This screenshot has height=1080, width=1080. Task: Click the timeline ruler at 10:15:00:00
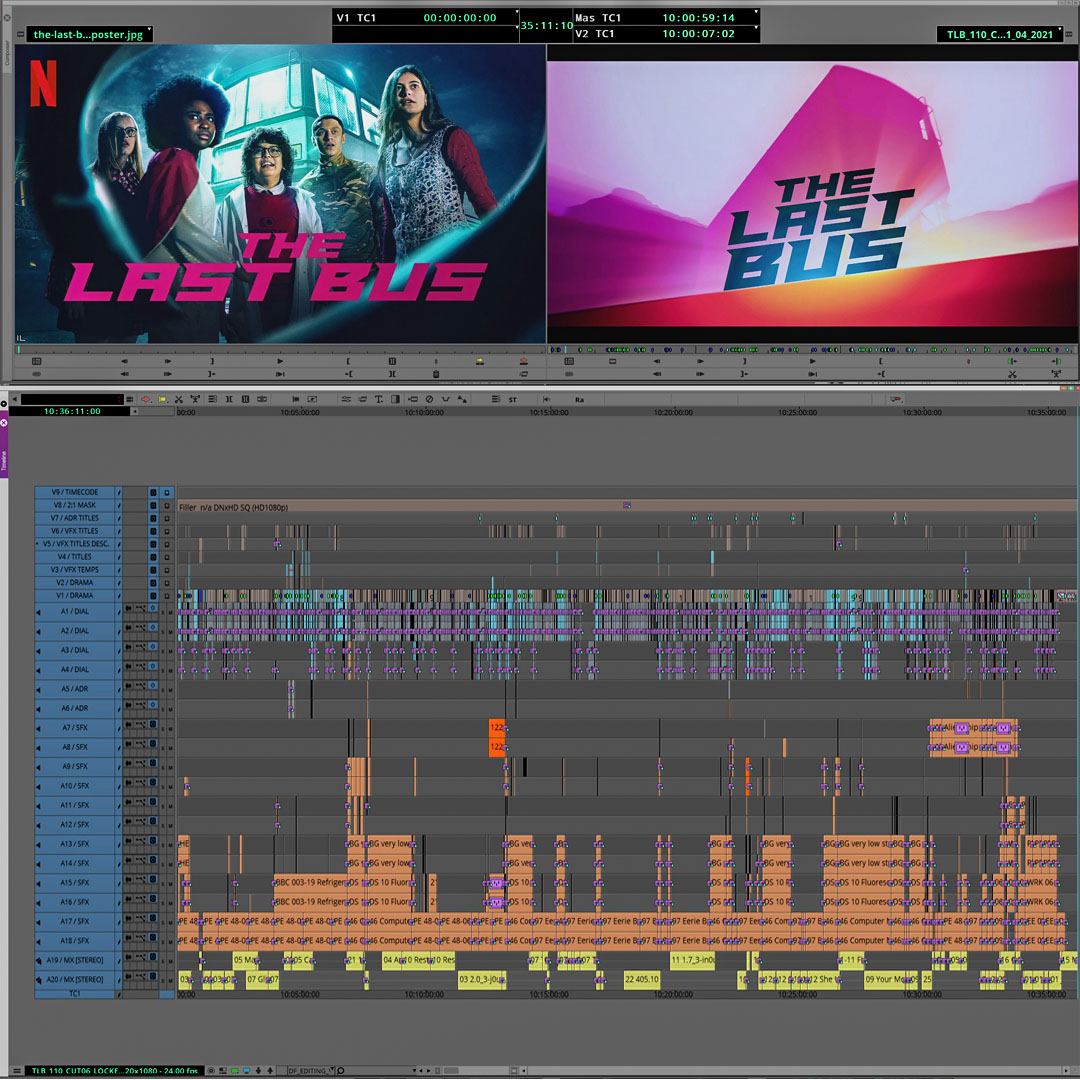549,413
